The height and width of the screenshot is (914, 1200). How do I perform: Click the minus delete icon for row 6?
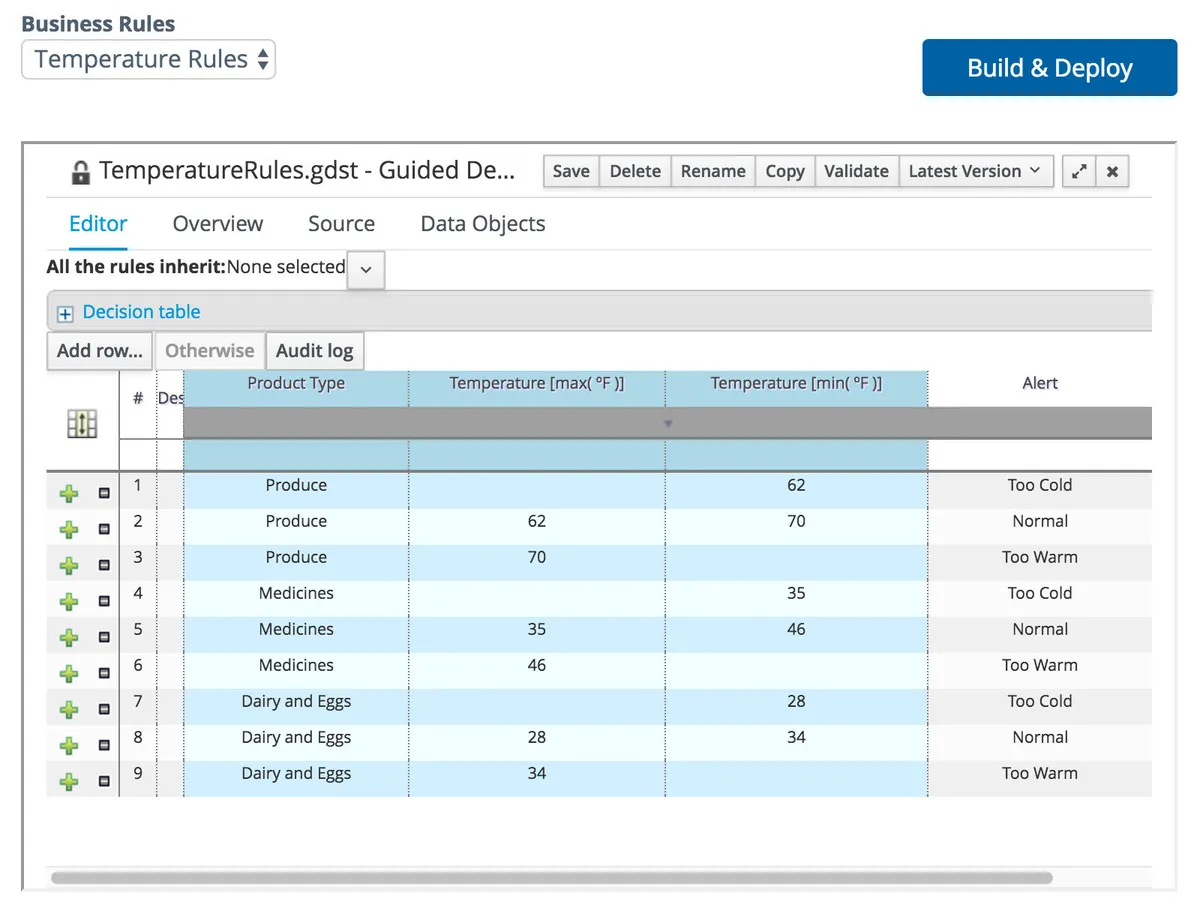(104, 673)
